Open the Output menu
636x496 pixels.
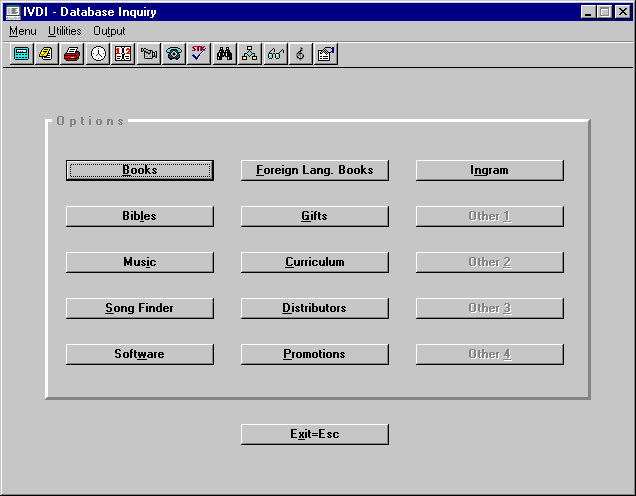point(109,31)
